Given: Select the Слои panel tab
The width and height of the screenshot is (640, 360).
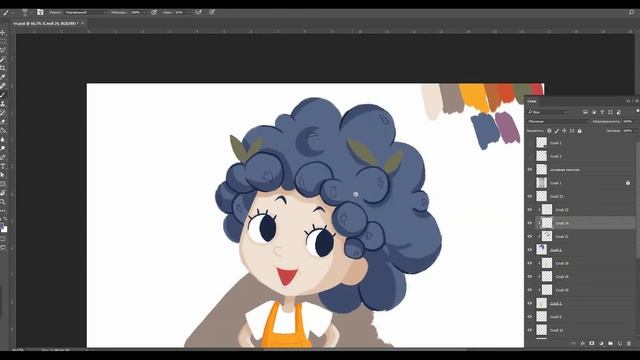Looking at the screenshot, I should click(531, 101).
